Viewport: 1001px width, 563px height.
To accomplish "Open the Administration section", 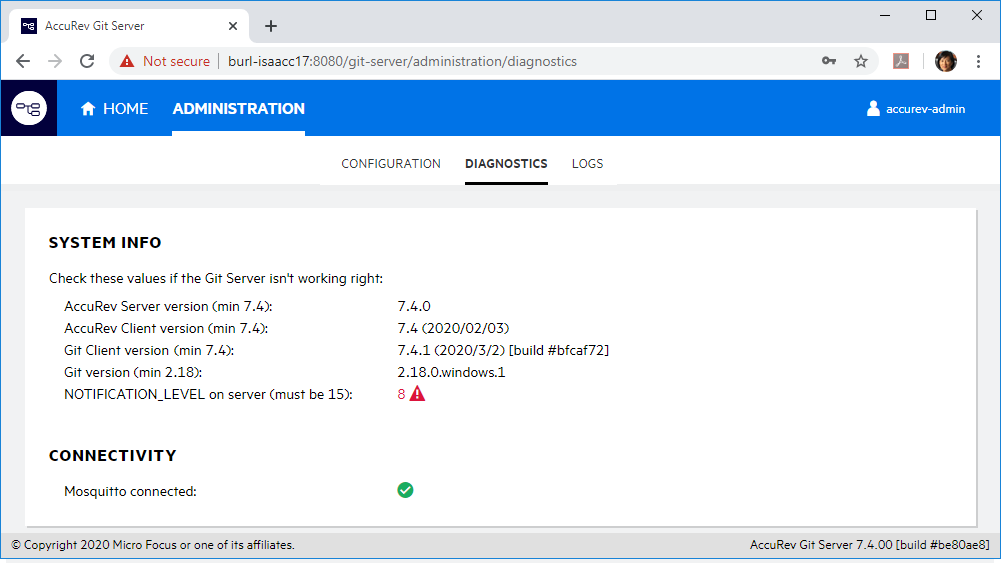I will [238, 109].
